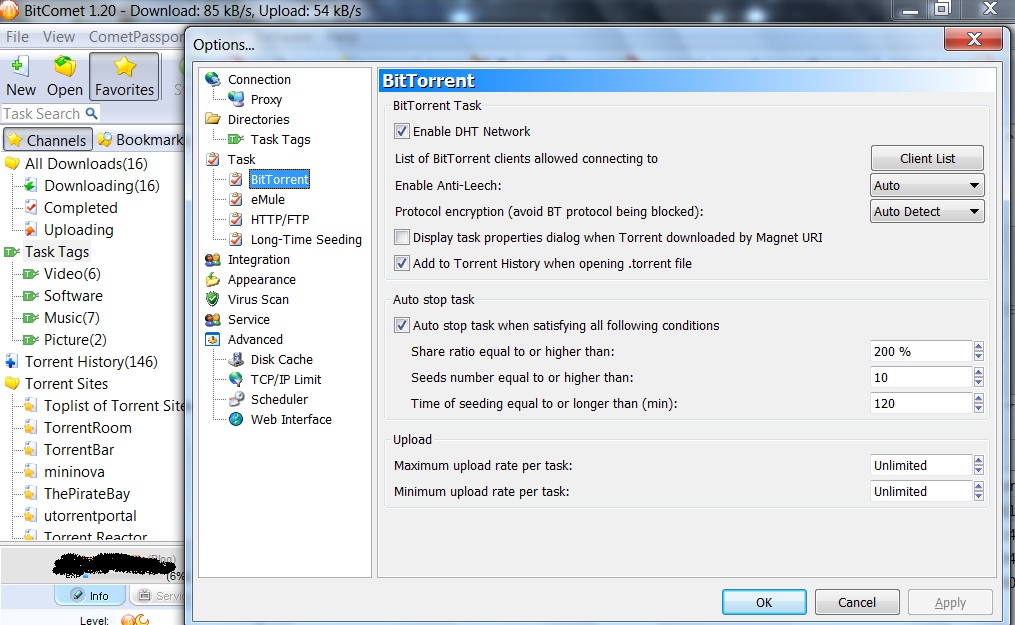1015x625 pixels.
Task: Open the File menu in BitComet
Action: point(17,37)
